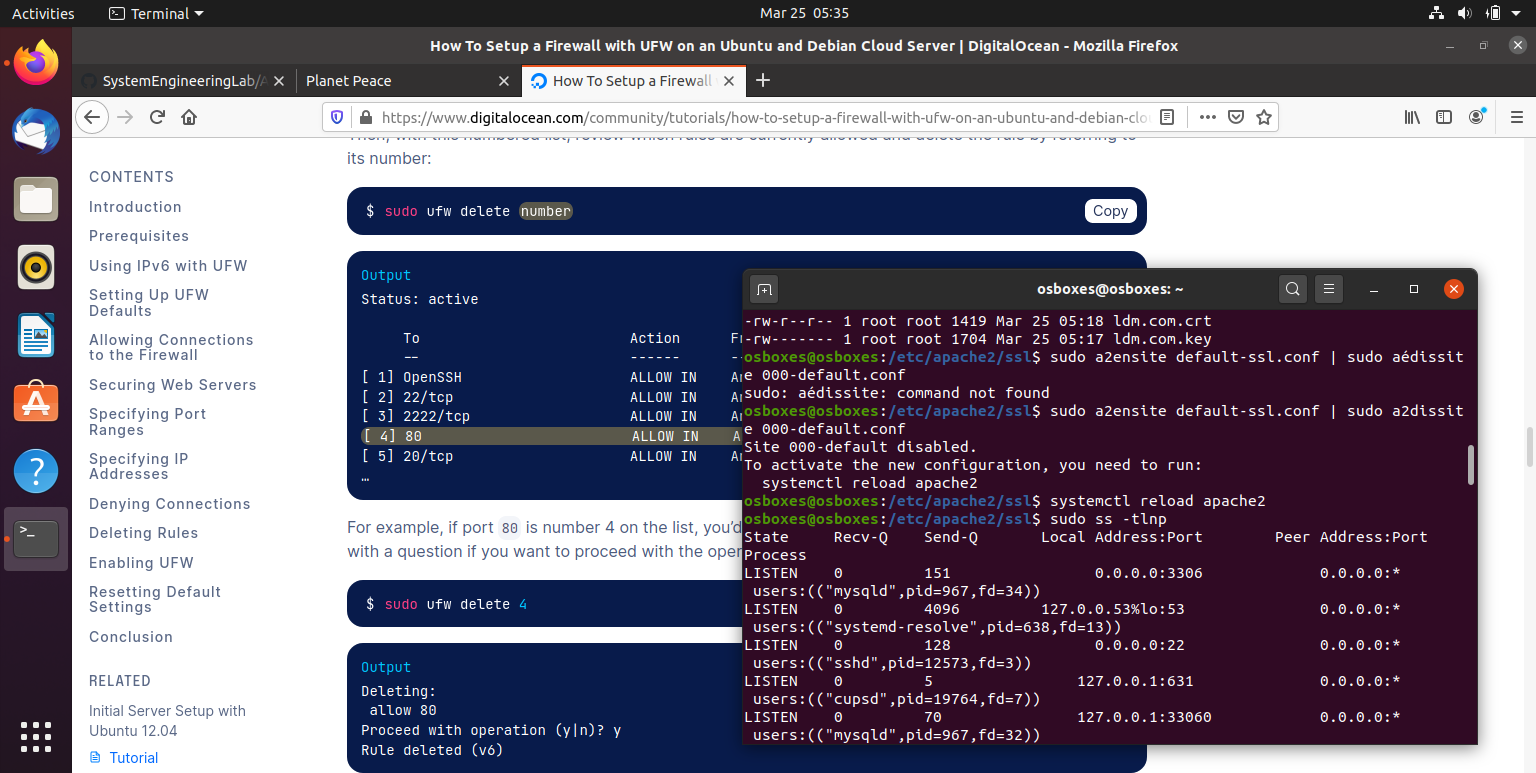Screen dimensions: 1536x773
Task: Go to Using IPv6 with UFW
Action: [x=168, y=266]
